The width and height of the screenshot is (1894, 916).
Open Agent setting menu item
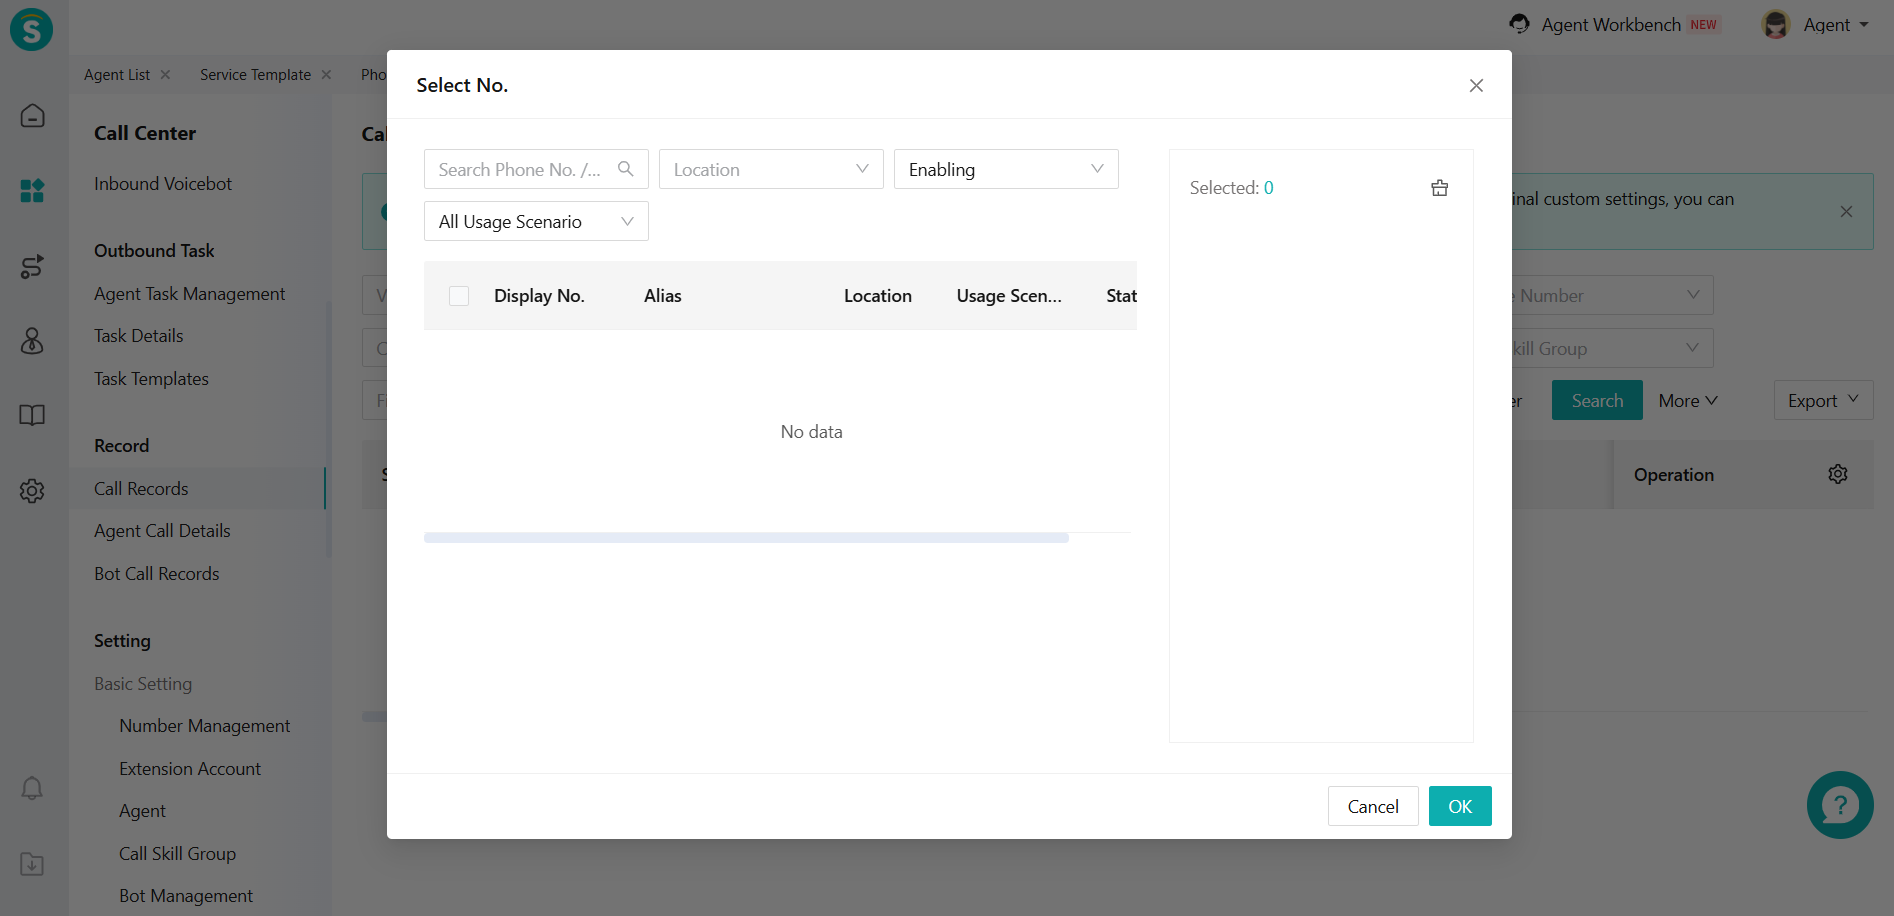[x=143, y=811]
